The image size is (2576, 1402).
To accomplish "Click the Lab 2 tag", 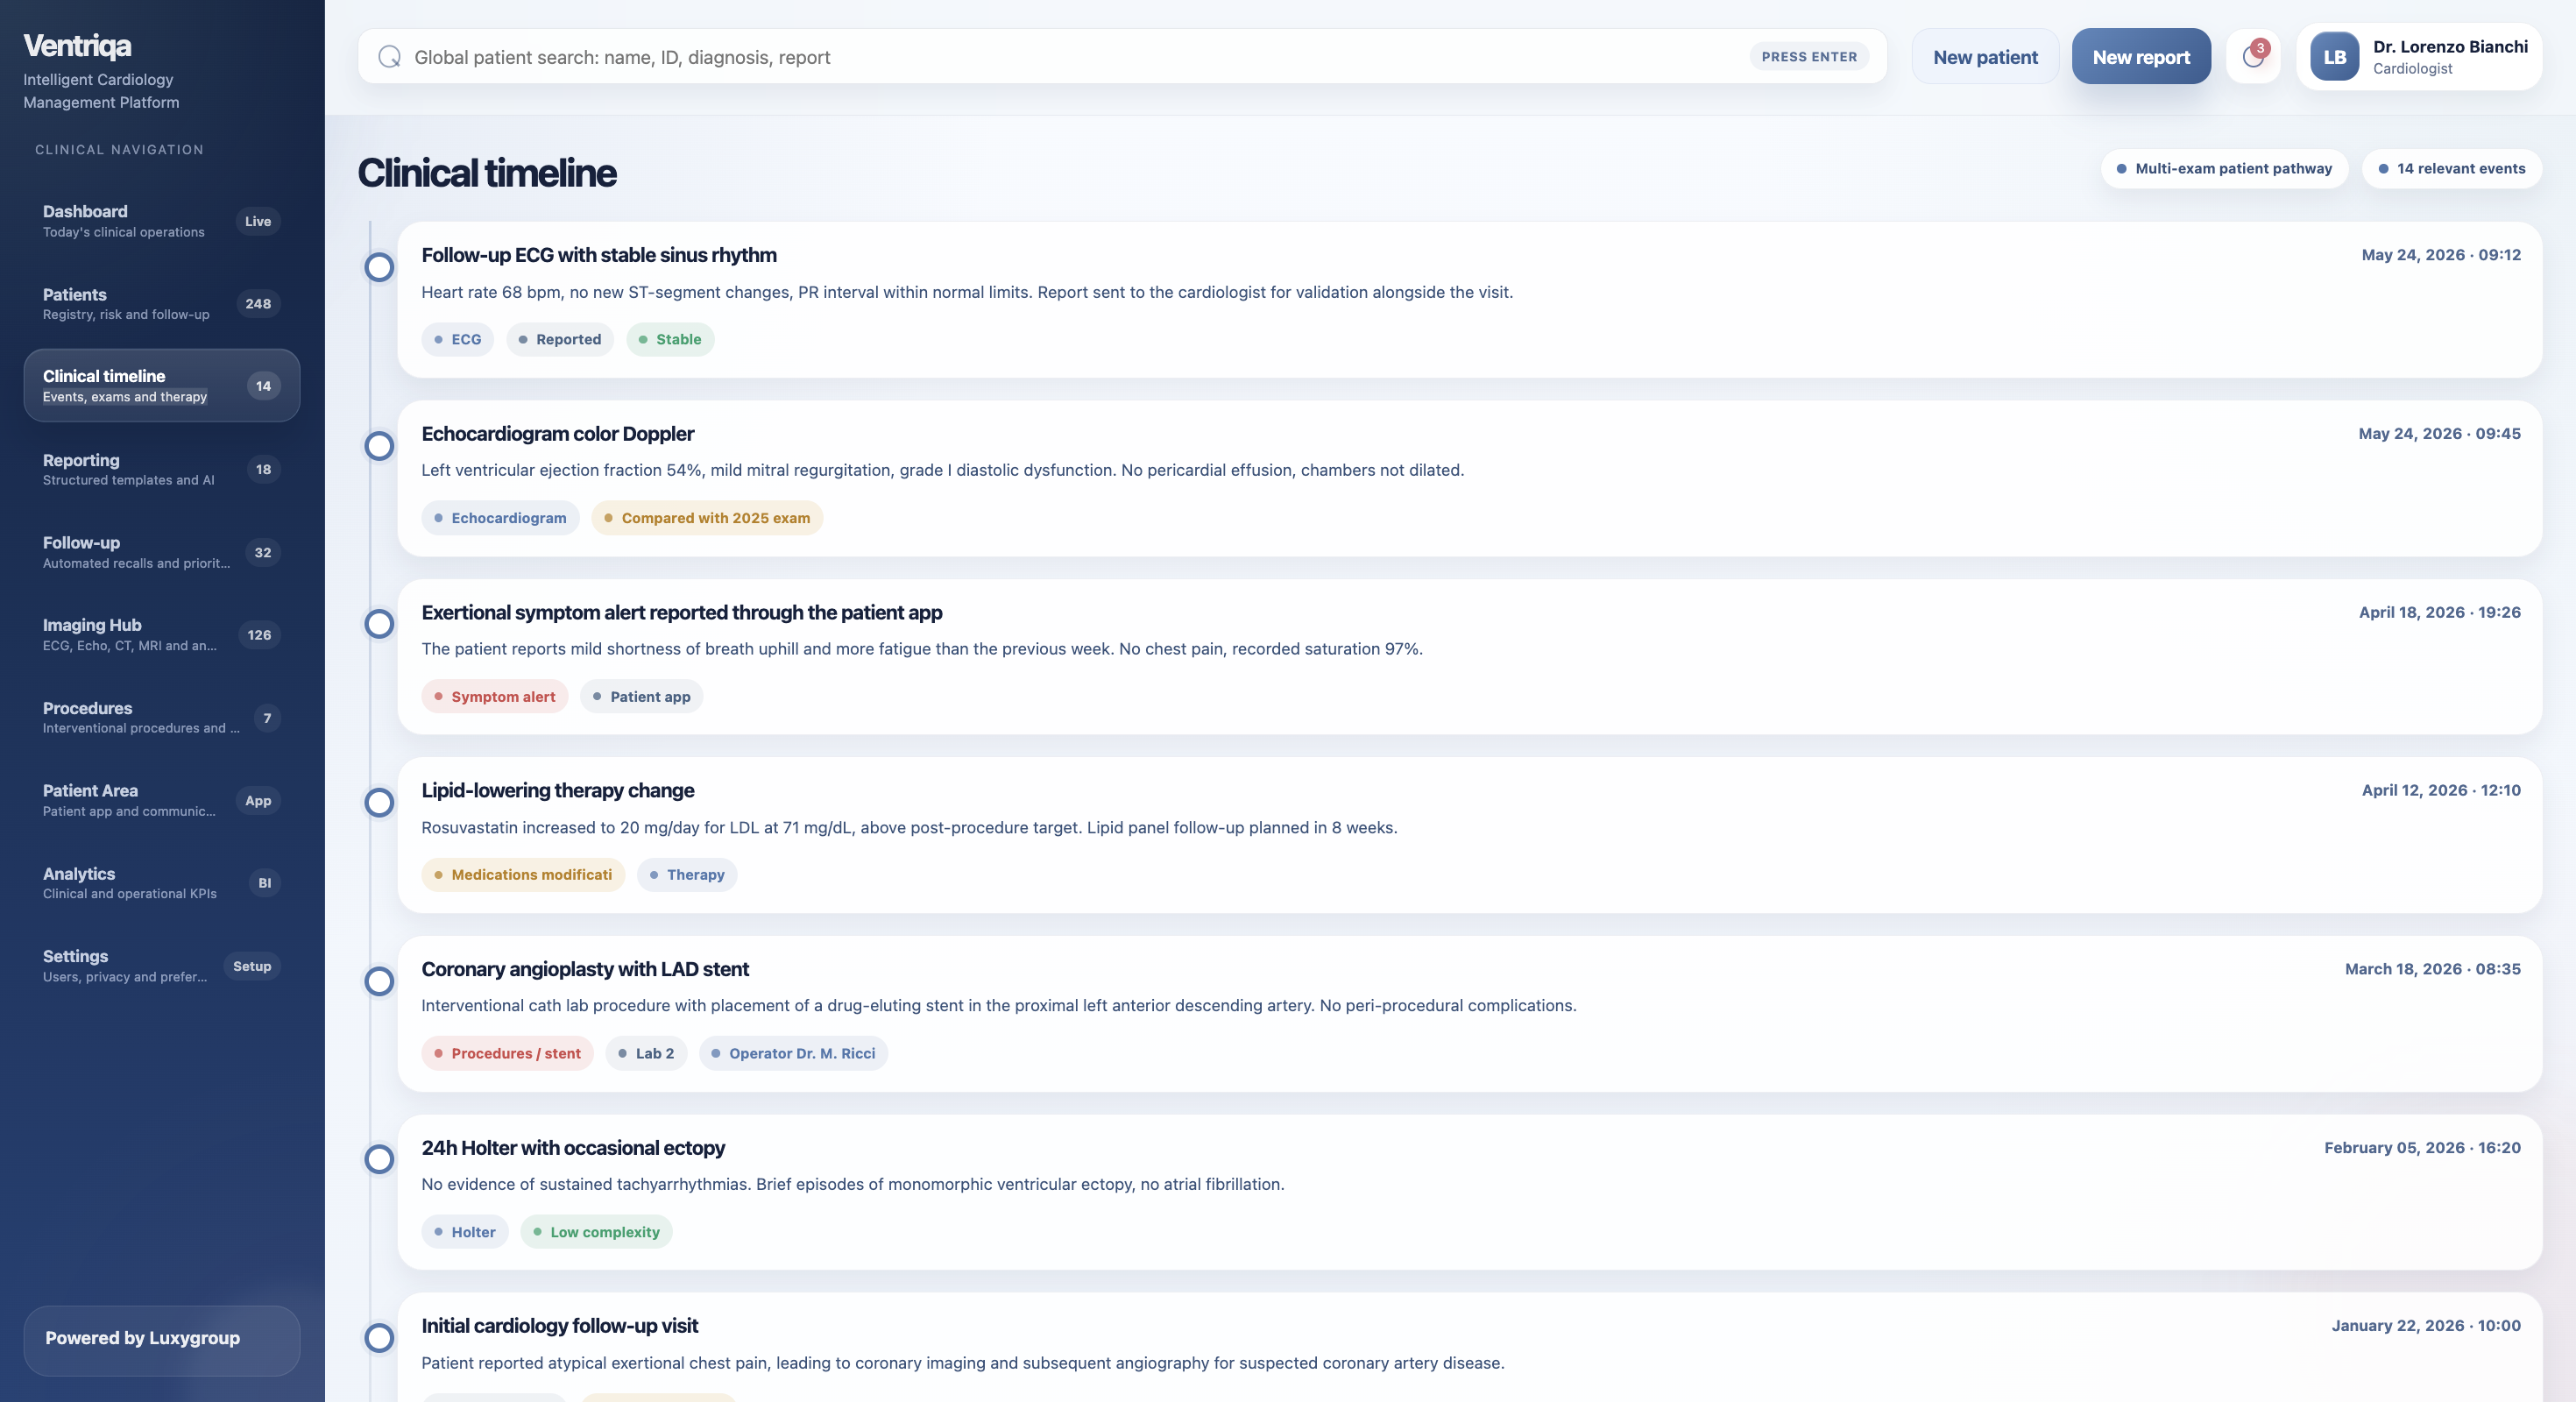I will coord(646,1053).
